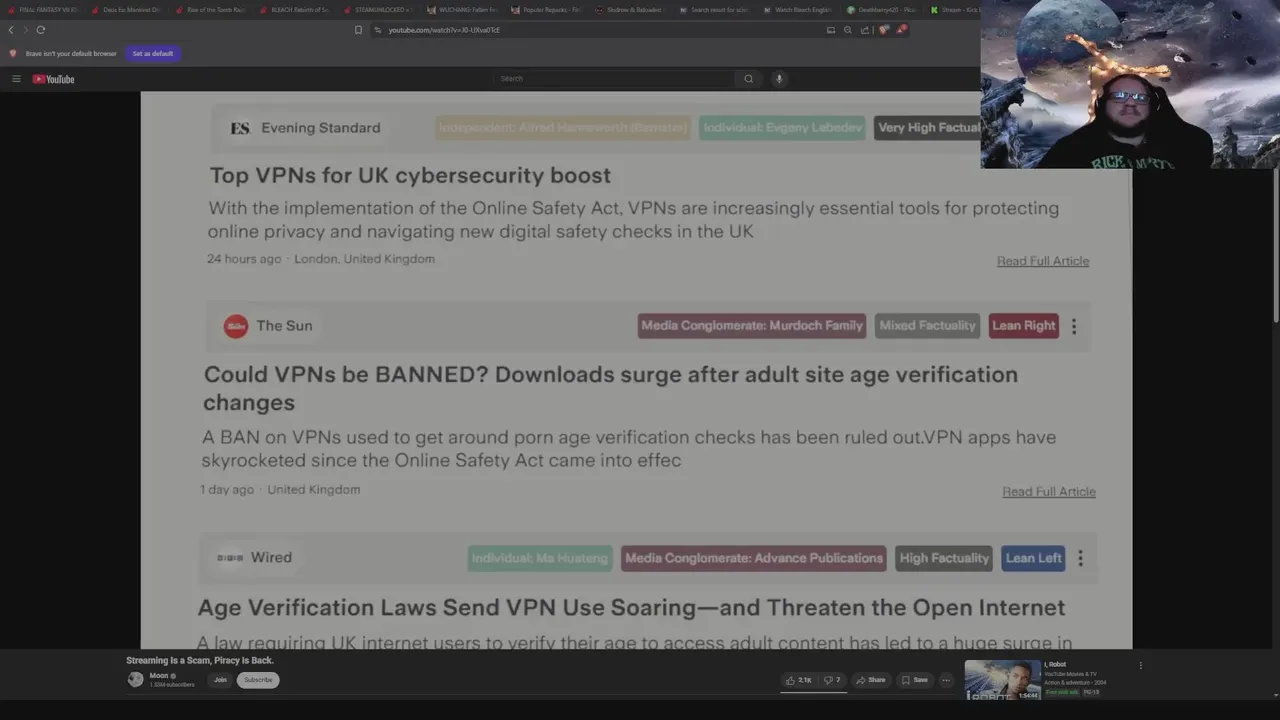
Task: Click the Moon channel name
Action: [159, 676]
